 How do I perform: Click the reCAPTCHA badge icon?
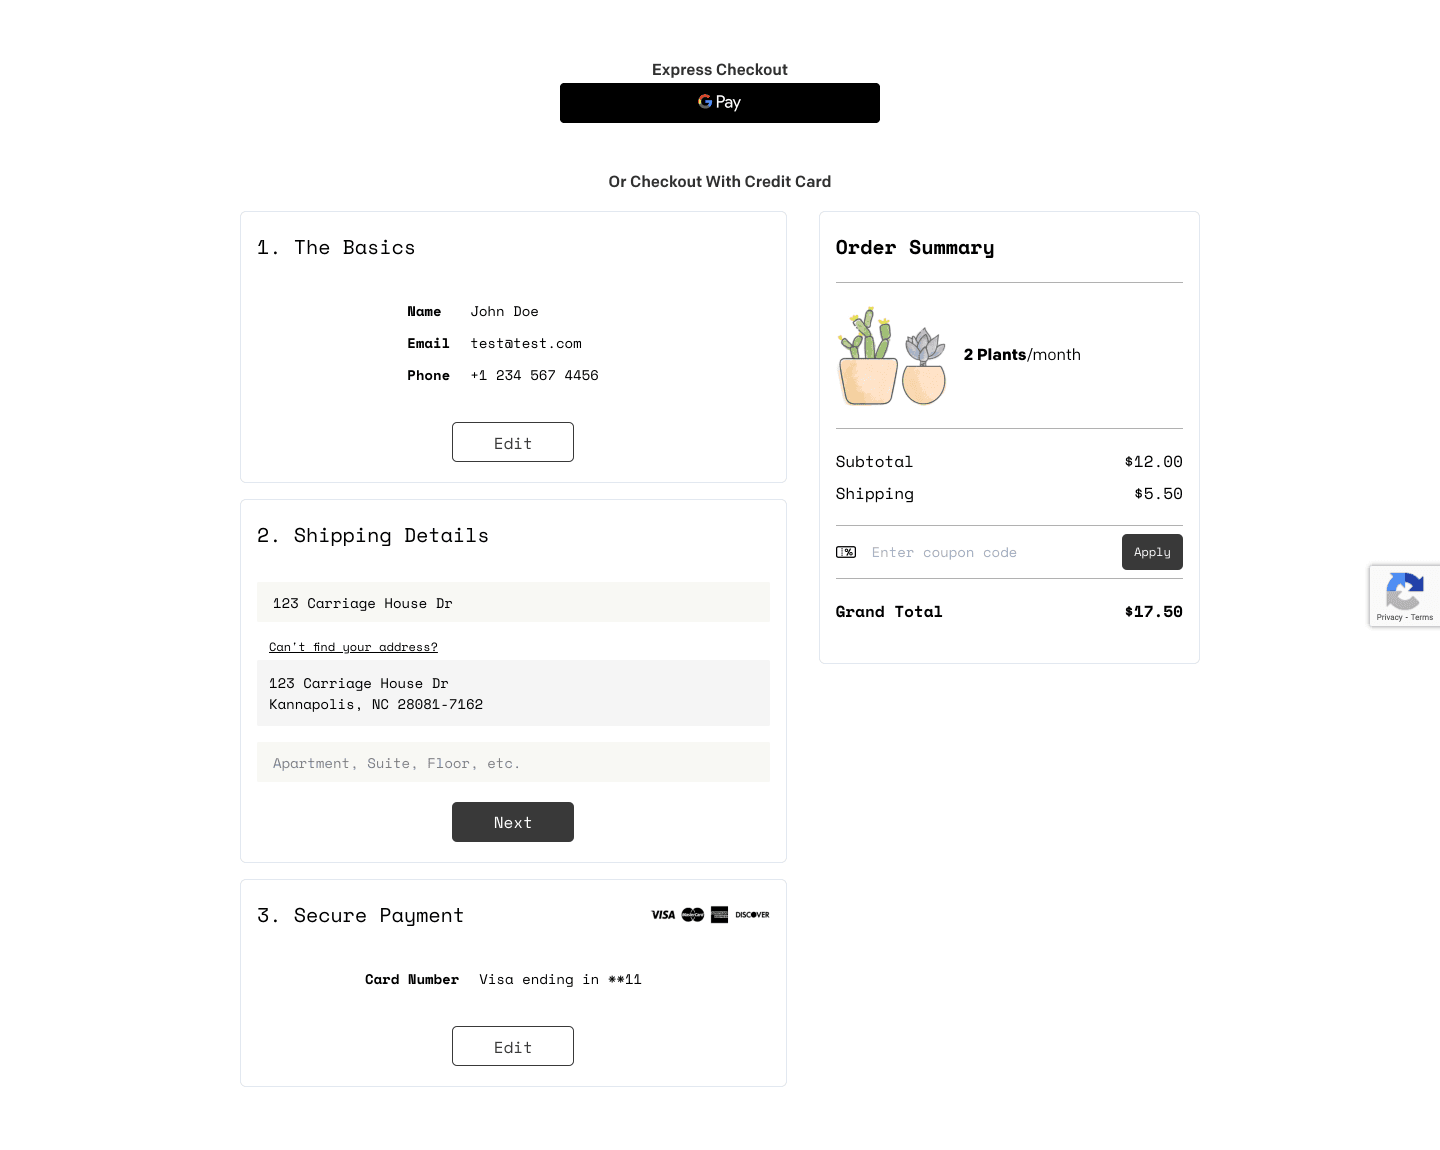tap(1404, 591)
